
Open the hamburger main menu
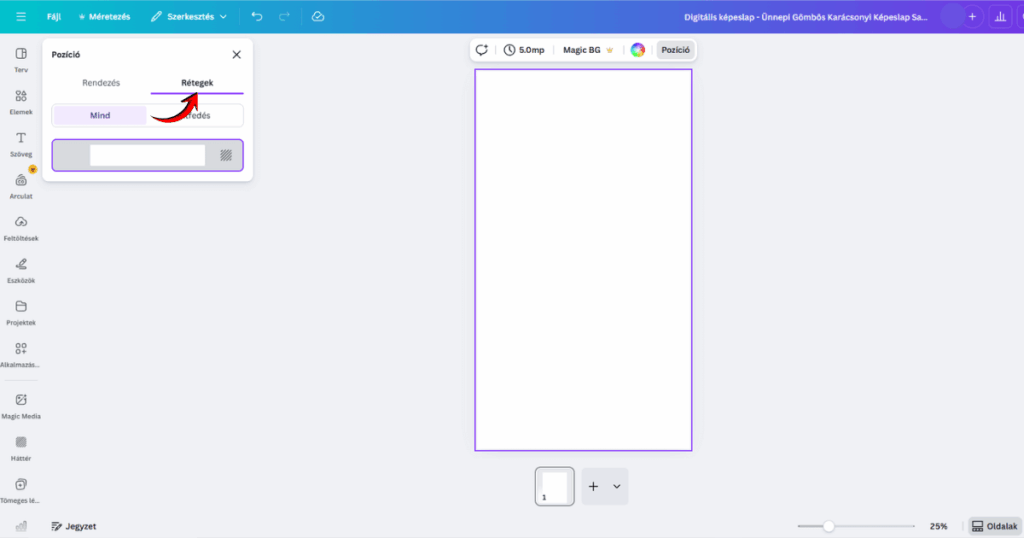tap(21, 17)
